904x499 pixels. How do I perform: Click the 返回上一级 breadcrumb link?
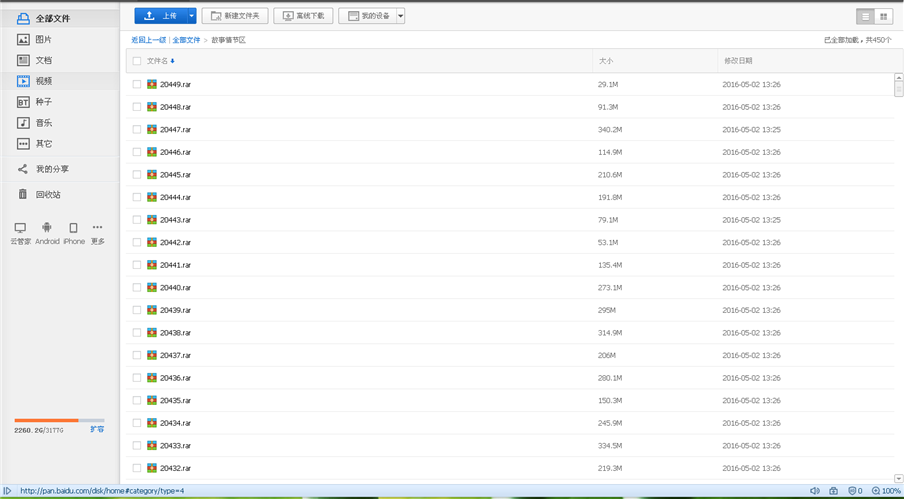click(x=148, y=40)
